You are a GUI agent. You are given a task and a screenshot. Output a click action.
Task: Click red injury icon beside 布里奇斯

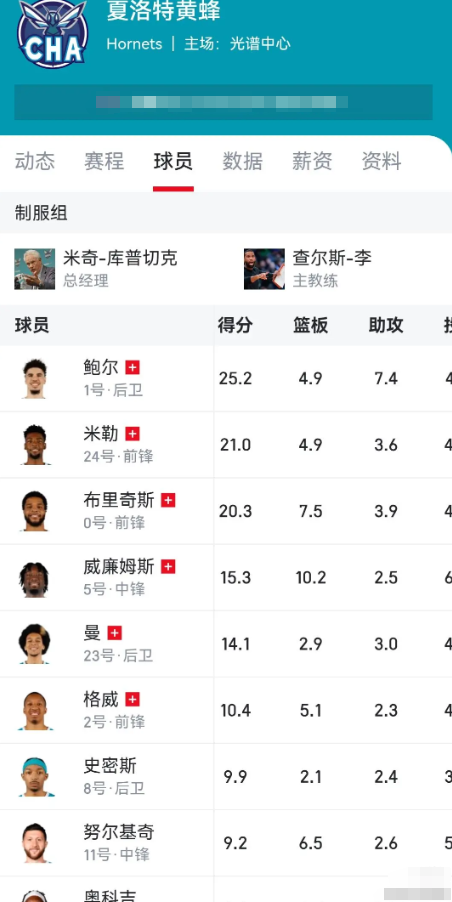coord(168,500)
